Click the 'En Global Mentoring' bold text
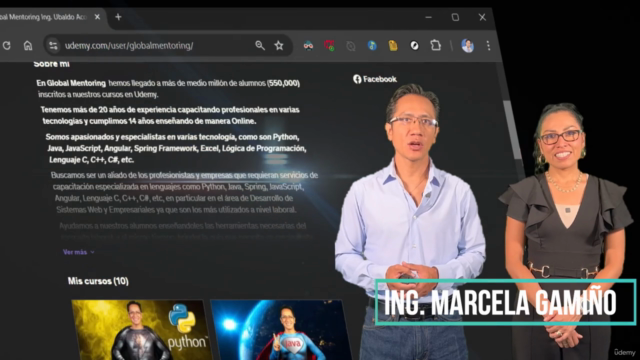The height and width of the screenshot is (360, 640). click(71, 83)
